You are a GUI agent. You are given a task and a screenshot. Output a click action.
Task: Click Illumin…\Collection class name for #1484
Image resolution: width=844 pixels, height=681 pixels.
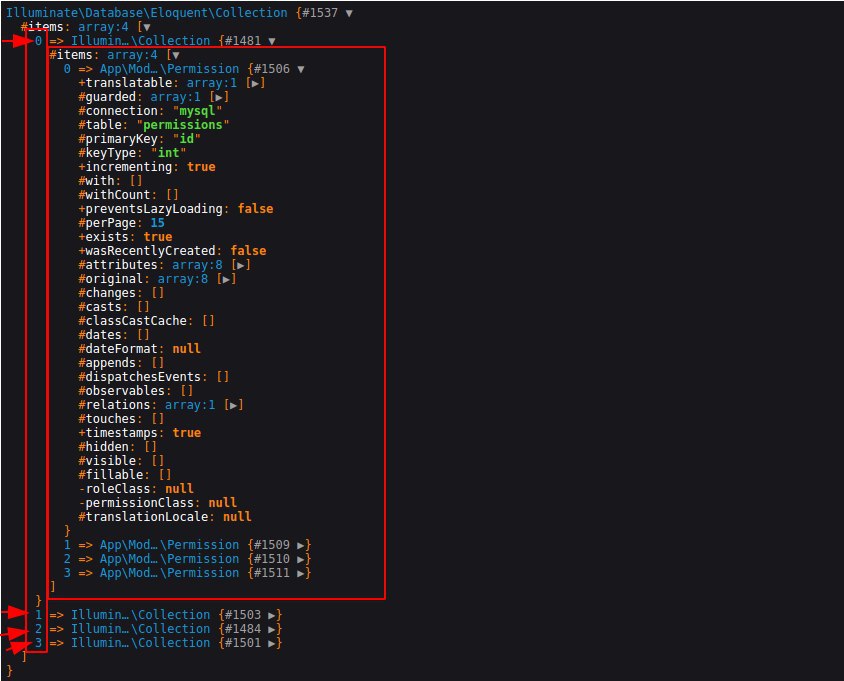pos(140,629)
